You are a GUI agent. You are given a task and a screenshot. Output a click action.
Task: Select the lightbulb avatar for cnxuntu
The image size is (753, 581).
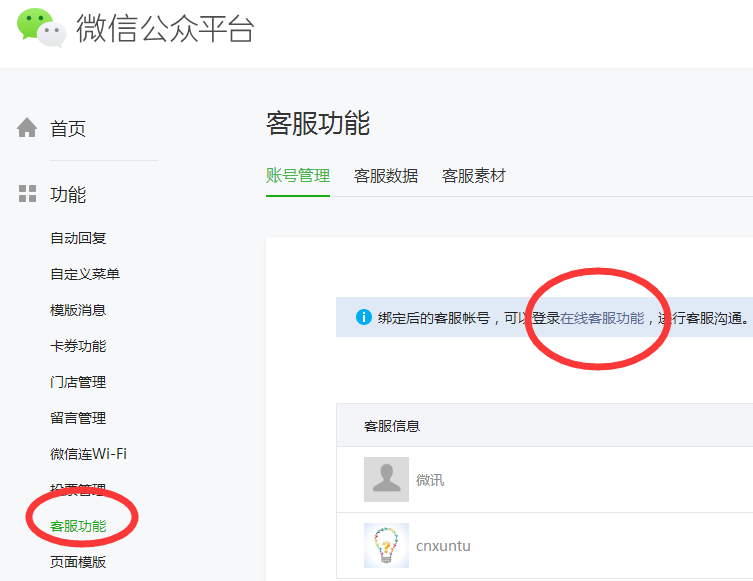coord(386,545)
